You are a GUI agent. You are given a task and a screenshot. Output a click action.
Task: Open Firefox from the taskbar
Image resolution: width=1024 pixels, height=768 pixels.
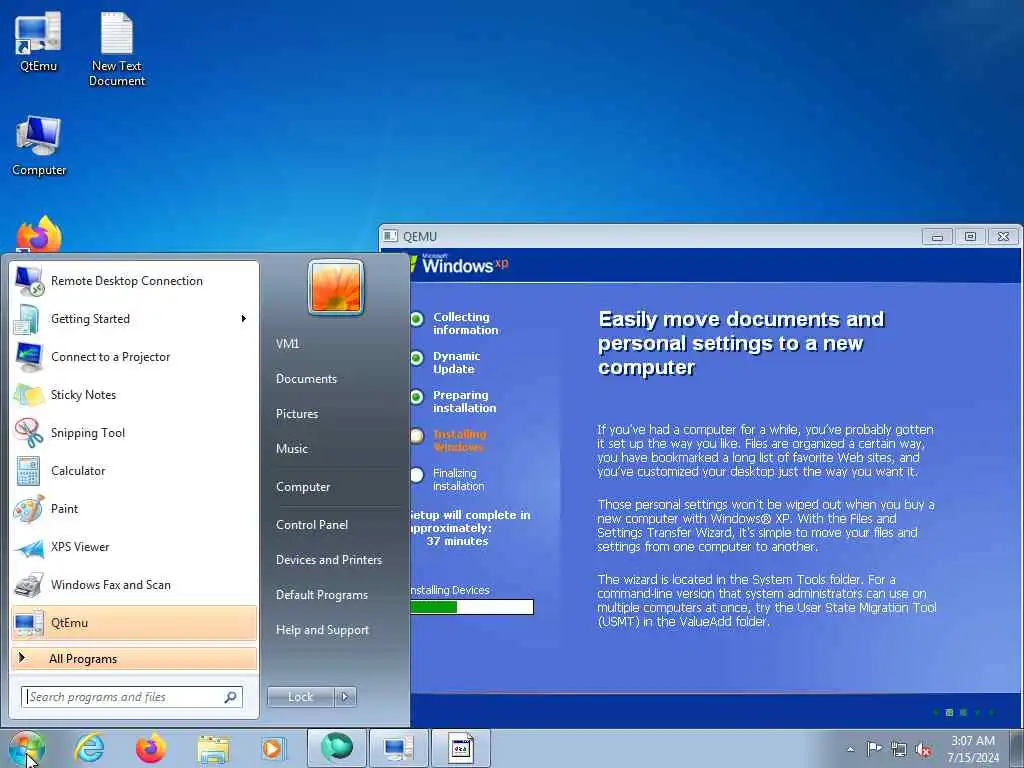(x=150, y=748)
